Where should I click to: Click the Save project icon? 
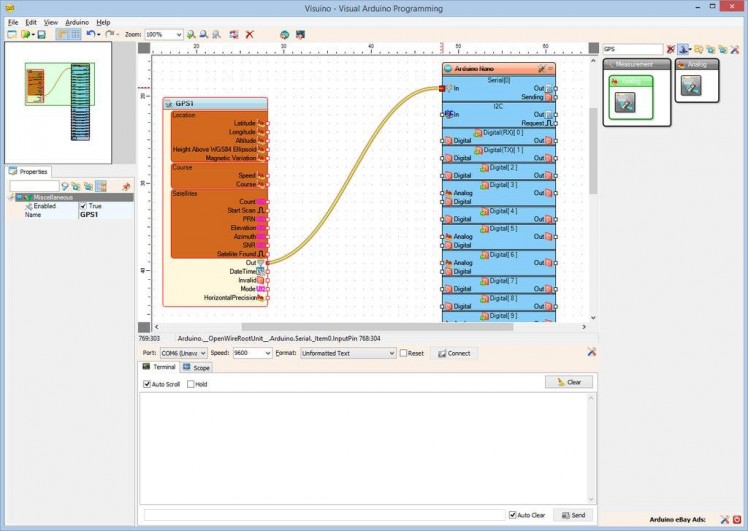tap(41, 34)
